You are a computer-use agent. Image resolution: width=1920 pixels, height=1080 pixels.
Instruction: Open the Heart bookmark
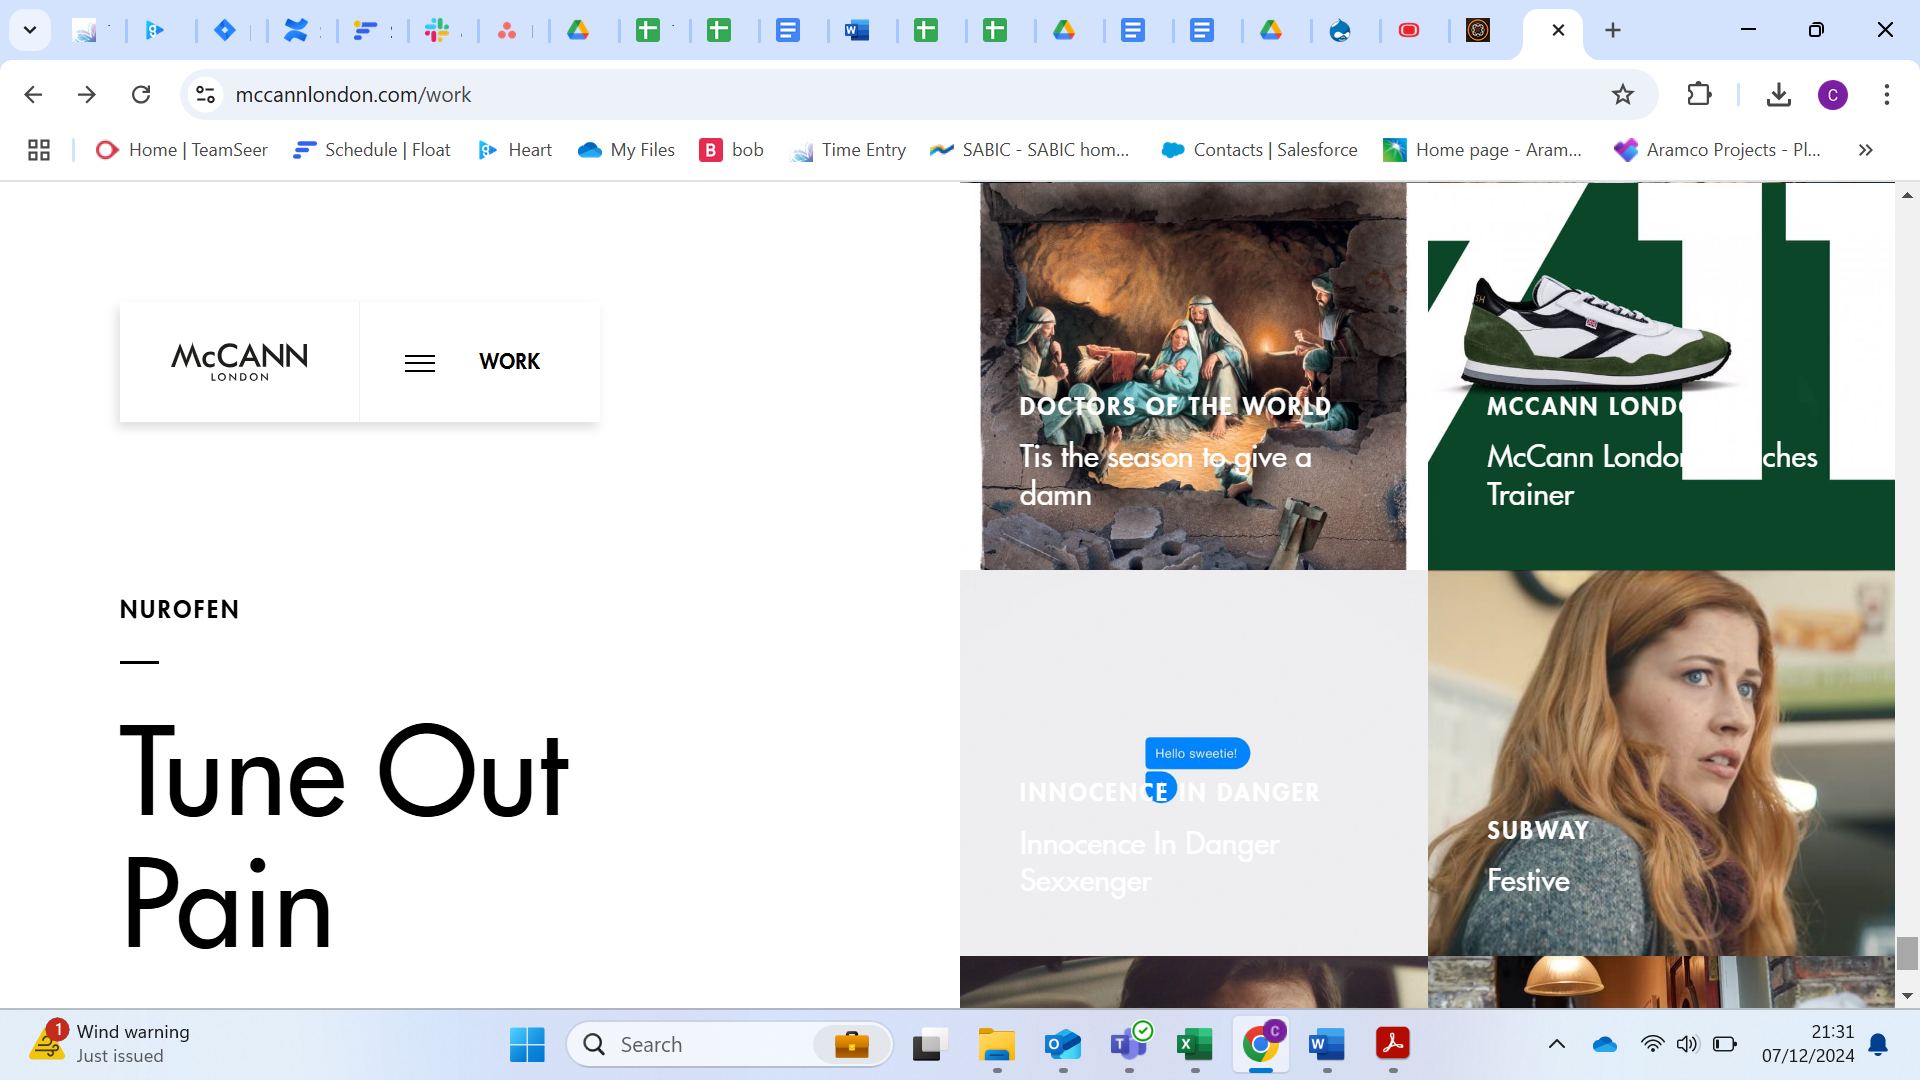click(514, 150)
